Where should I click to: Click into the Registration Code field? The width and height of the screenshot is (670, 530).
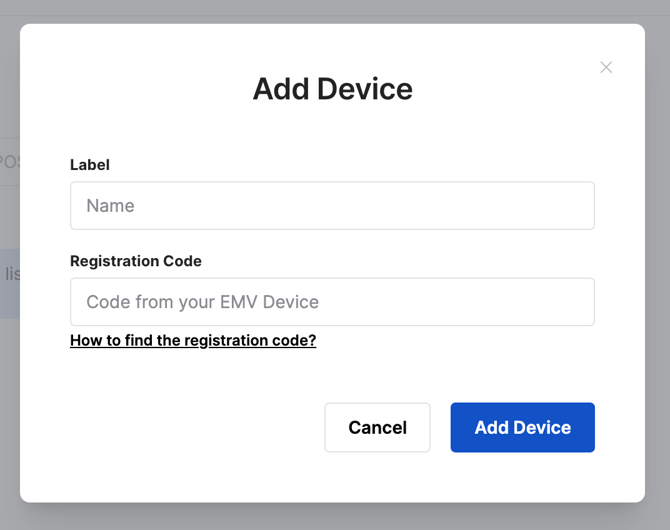332,302
